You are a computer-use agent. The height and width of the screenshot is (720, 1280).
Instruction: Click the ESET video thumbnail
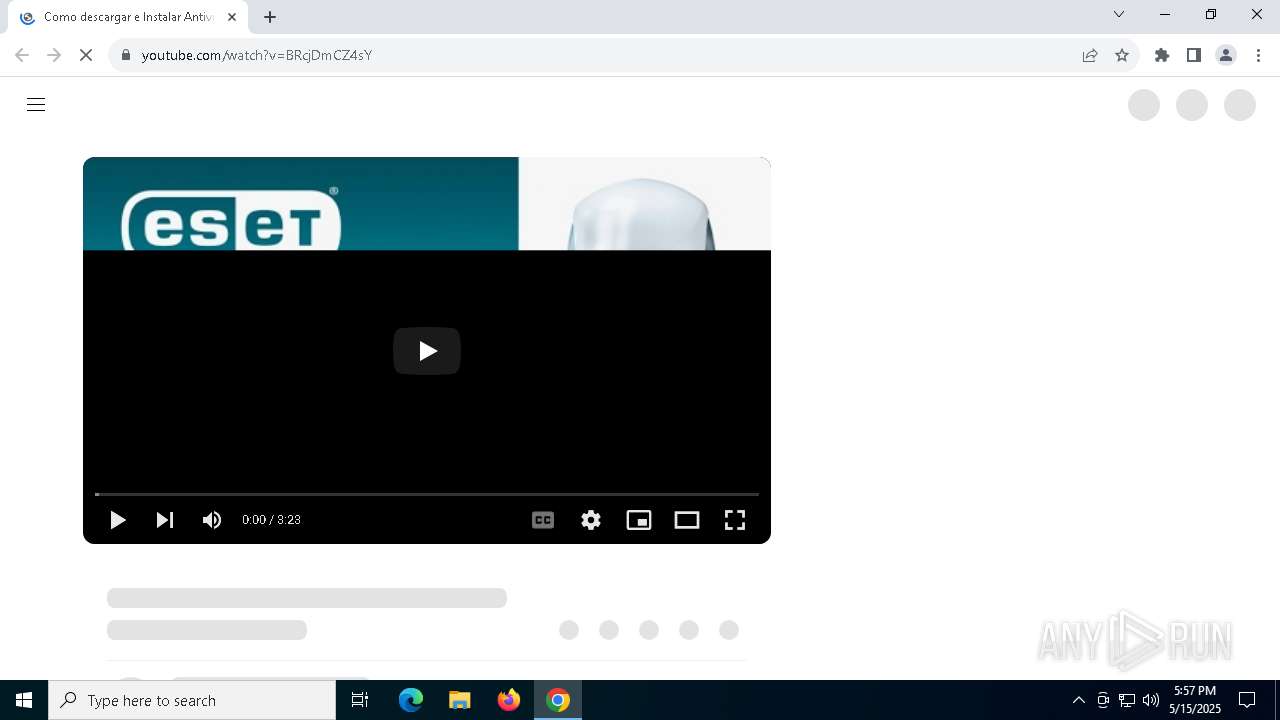pyautogui.click(x=427, y=204)
